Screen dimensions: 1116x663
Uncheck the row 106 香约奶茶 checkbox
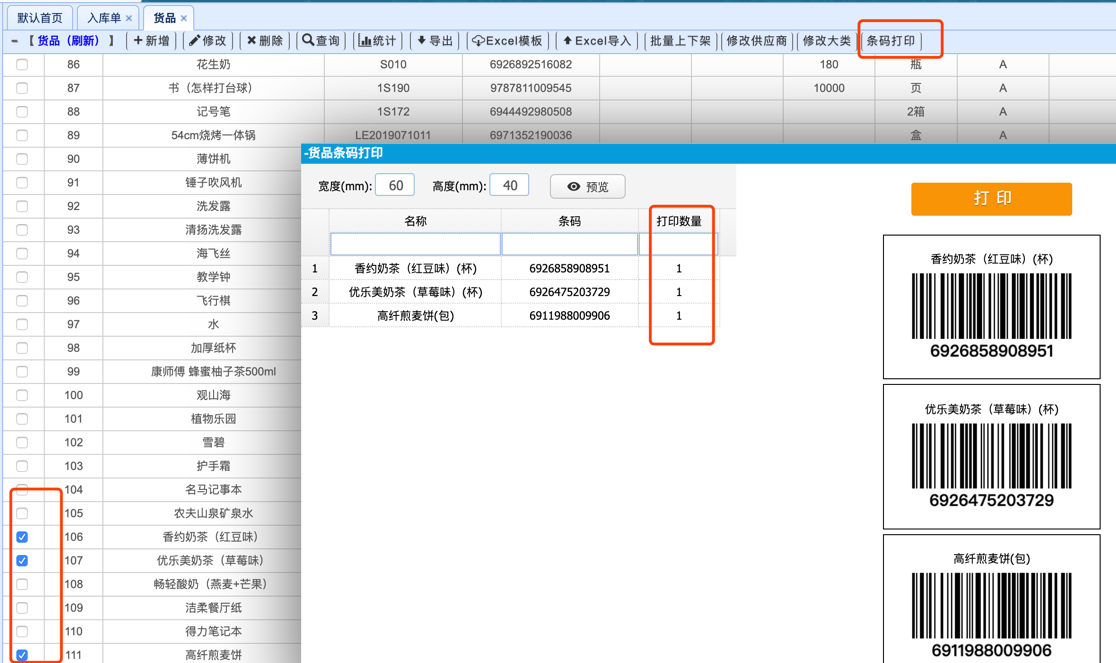[22, 537]
